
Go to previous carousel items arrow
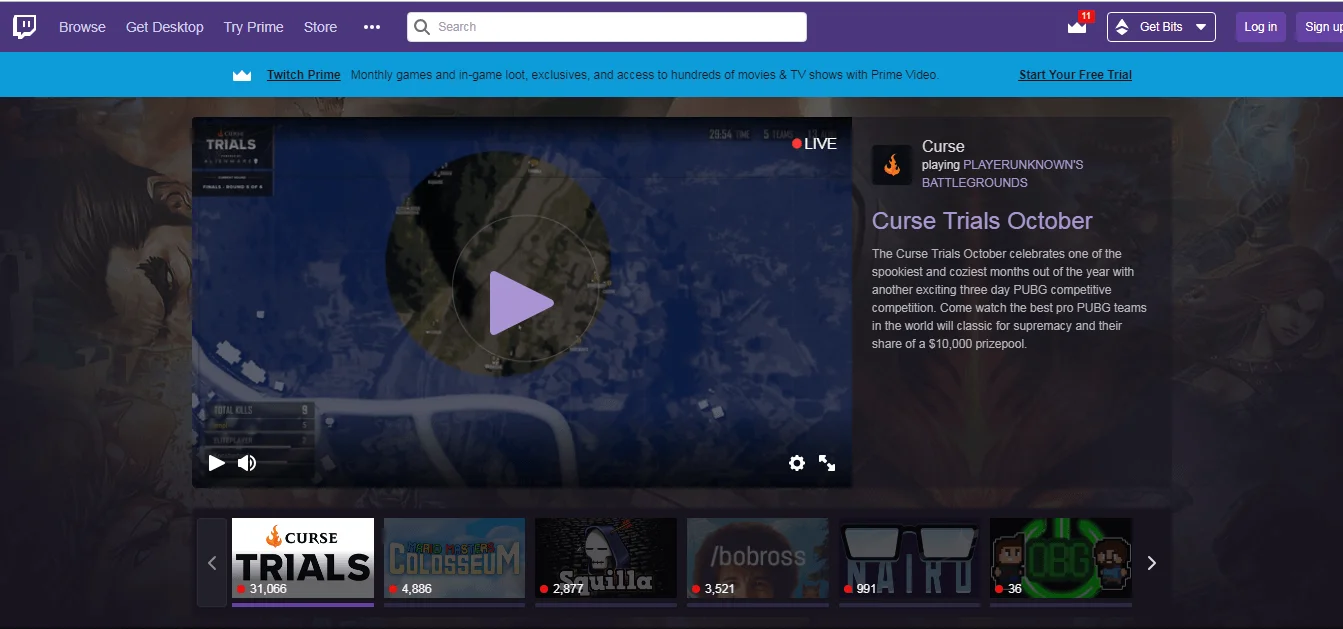(212, 563)
